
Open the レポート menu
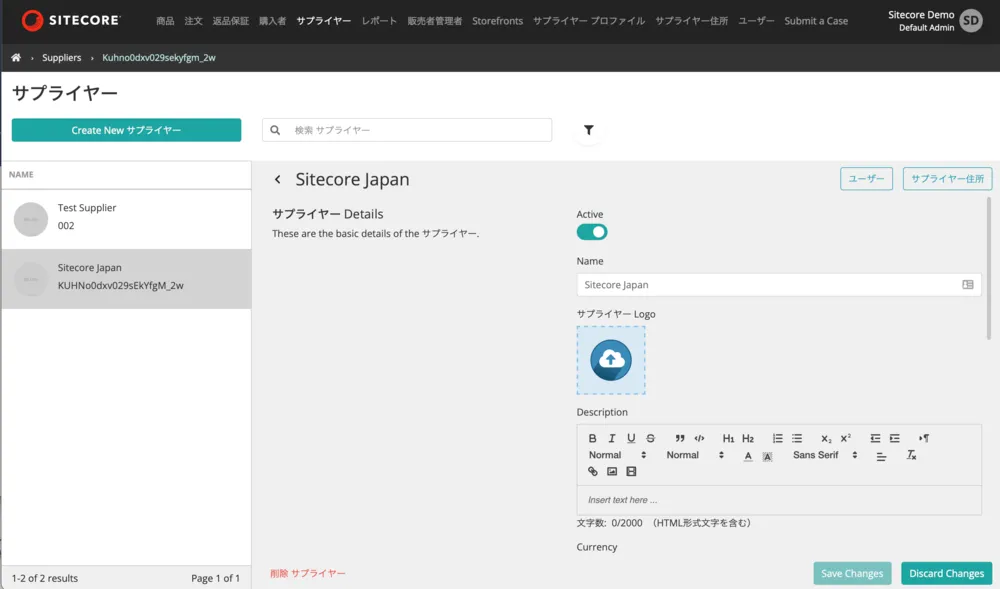pyautogui.click(x=379, y=21)
